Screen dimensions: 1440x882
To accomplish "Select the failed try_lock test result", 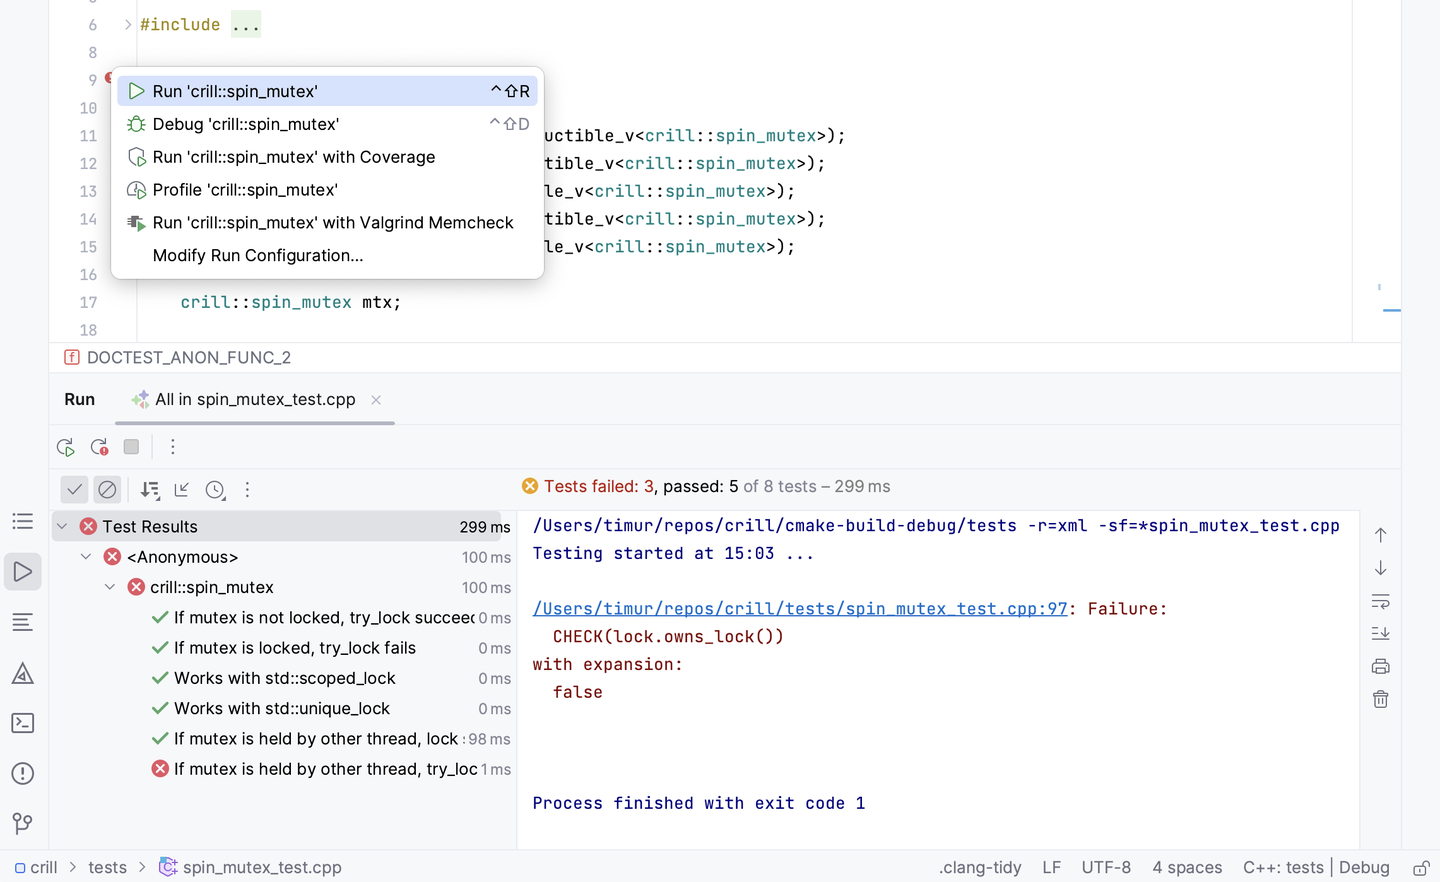I will [x=325, y=769].
